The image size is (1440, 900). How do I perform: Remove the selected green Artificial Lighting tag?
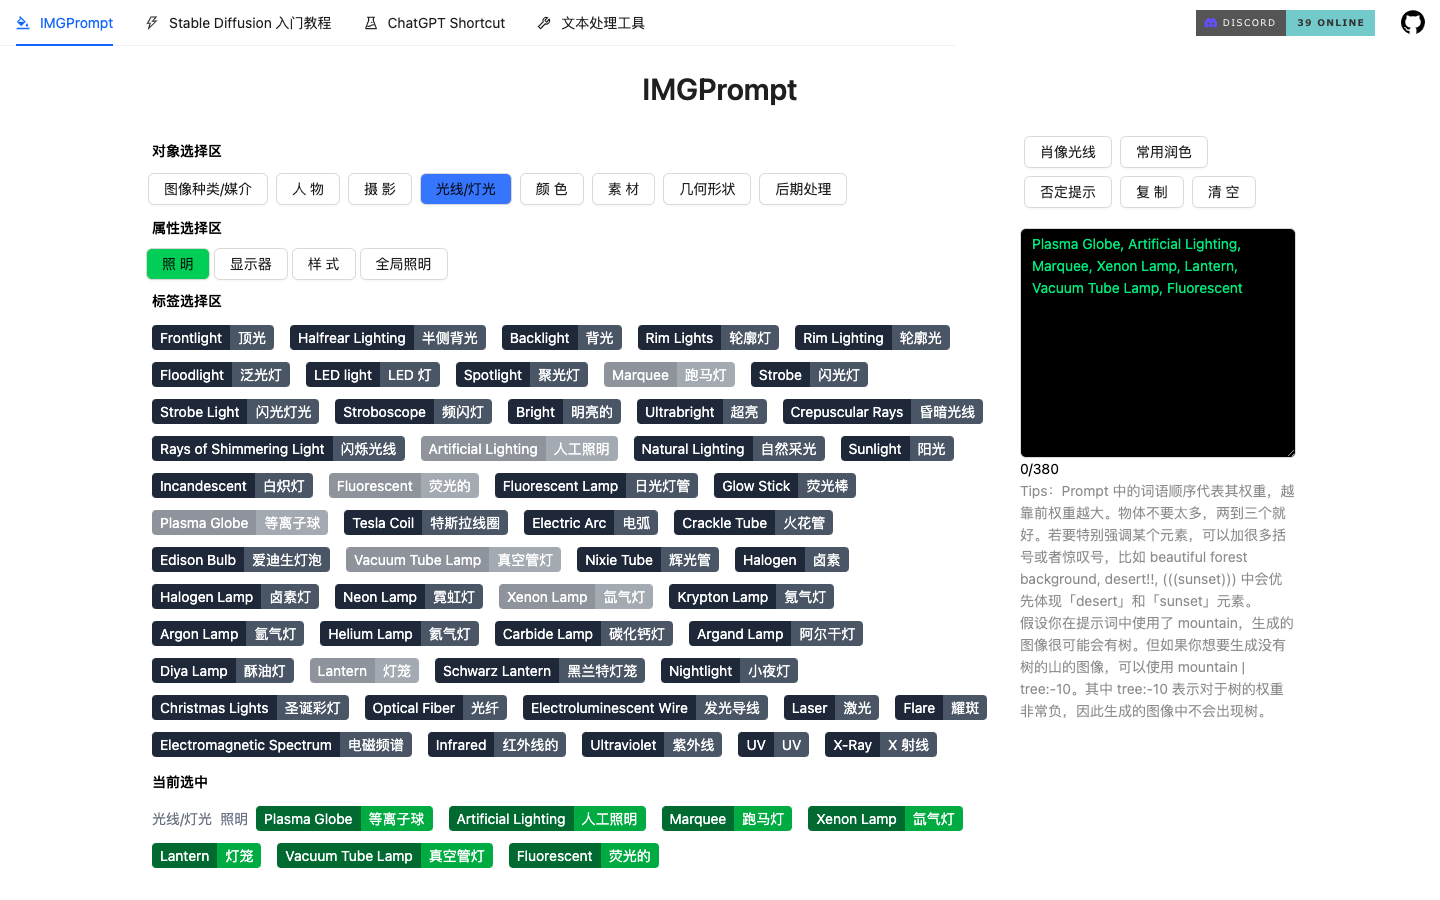(x=547, y=819)
